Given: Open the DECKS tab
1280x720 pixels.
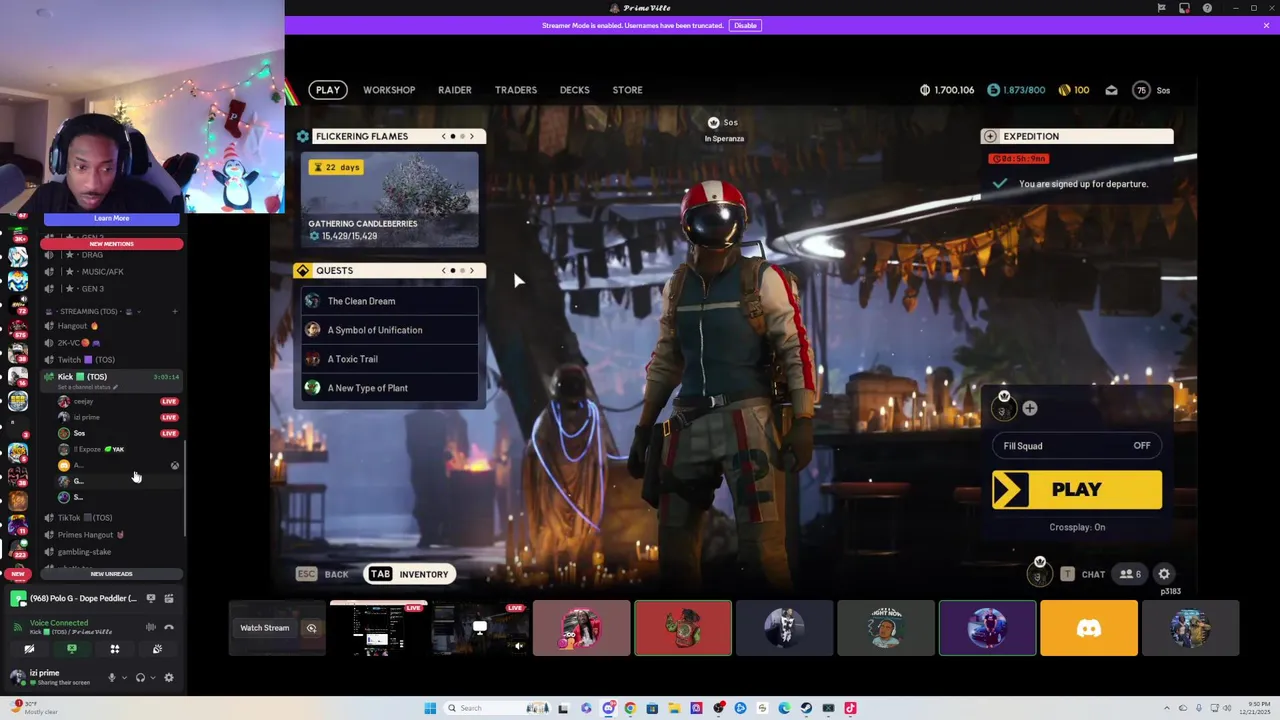Looking at the screenshot, I should pyautogui.click(x=575, y=90).
